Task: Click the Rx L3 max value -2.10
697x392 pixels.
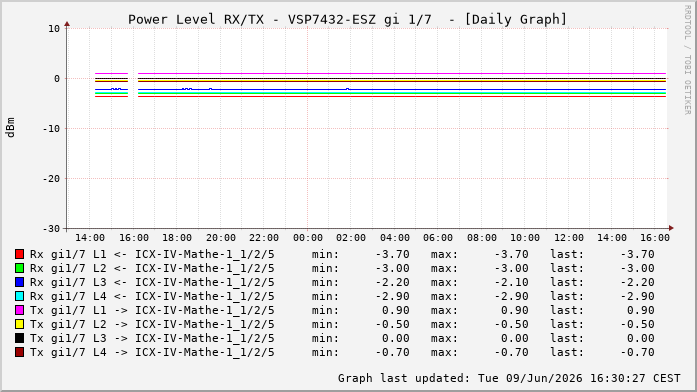Action: pos(511,282)
